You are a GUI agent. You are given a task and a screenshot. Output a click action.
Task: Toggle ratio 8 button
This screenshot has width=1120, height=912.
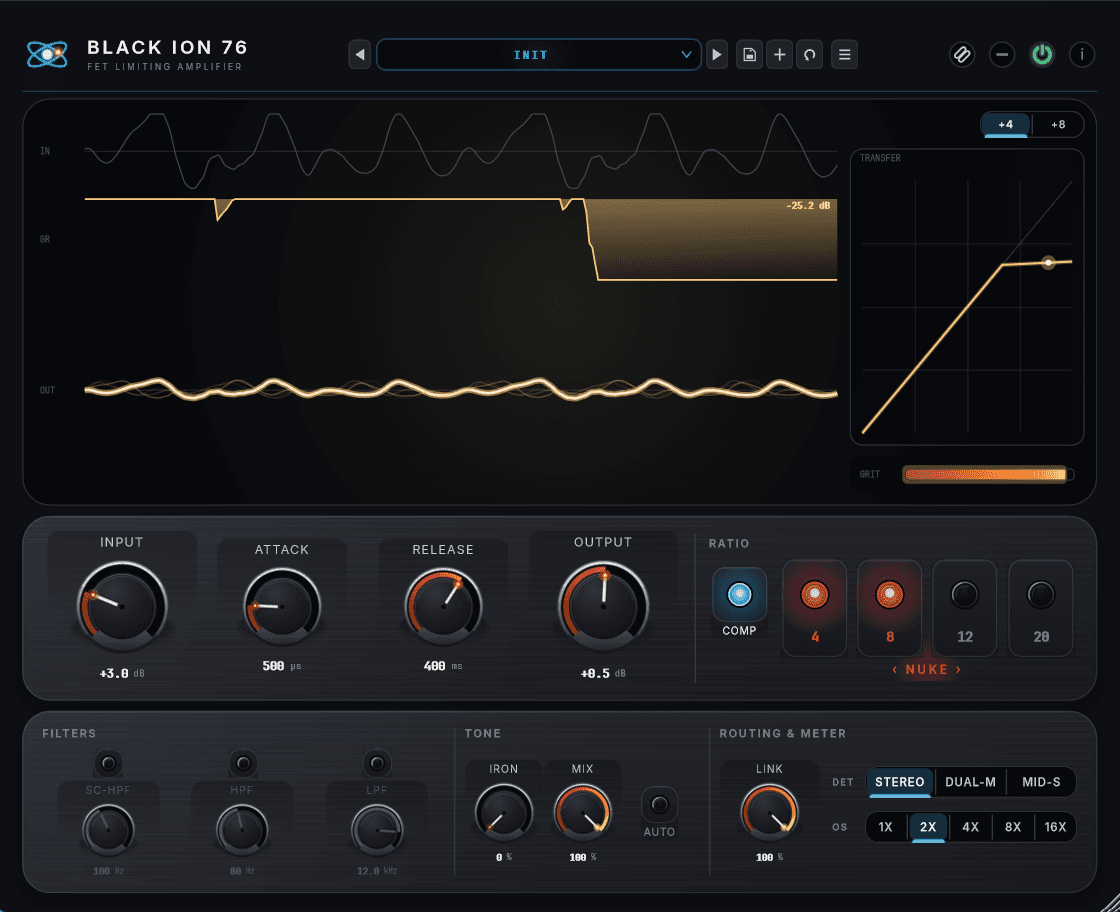click(889, 607)
